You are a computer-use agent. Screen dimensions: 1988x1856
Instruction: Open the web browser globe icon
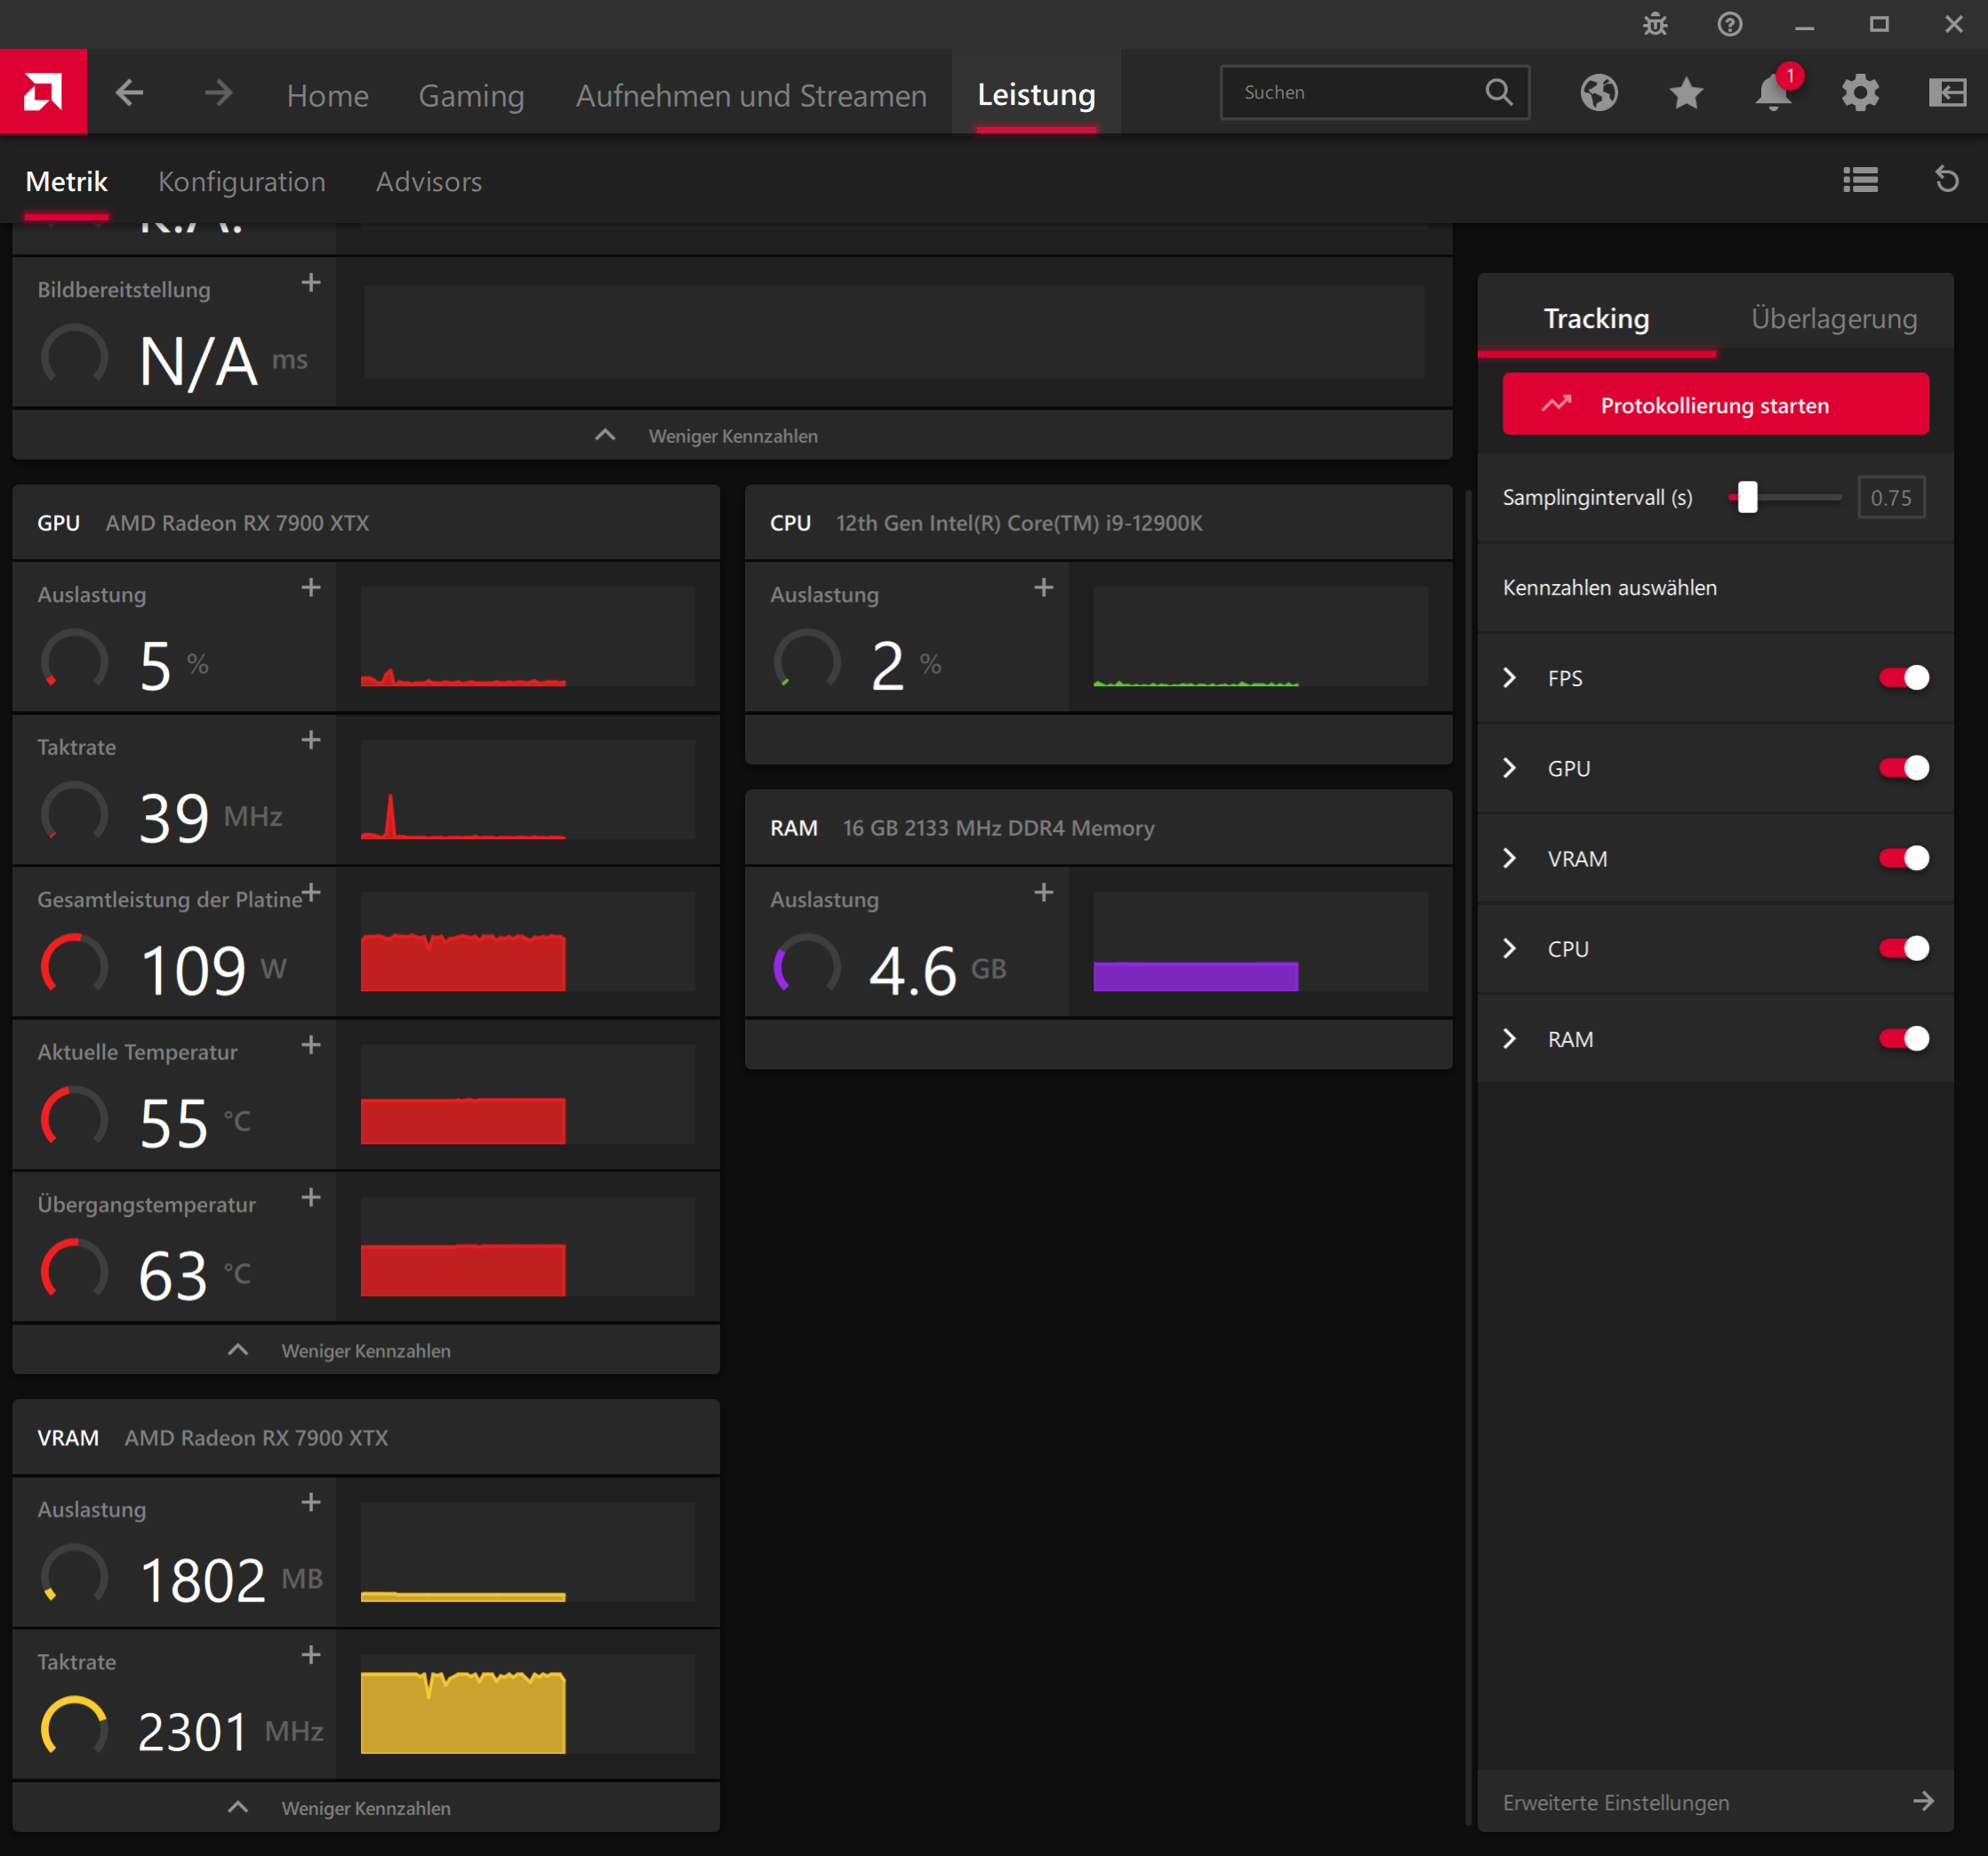click(x=1599, y=93)
